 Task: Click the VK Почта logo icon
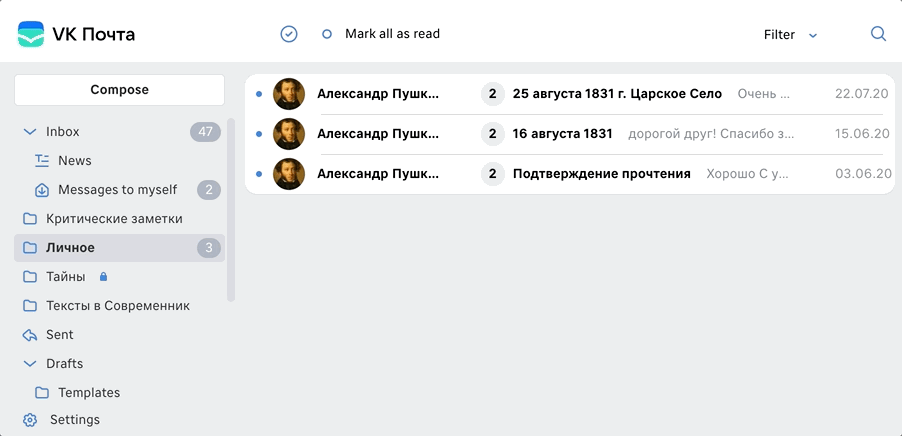click(30, 34)
